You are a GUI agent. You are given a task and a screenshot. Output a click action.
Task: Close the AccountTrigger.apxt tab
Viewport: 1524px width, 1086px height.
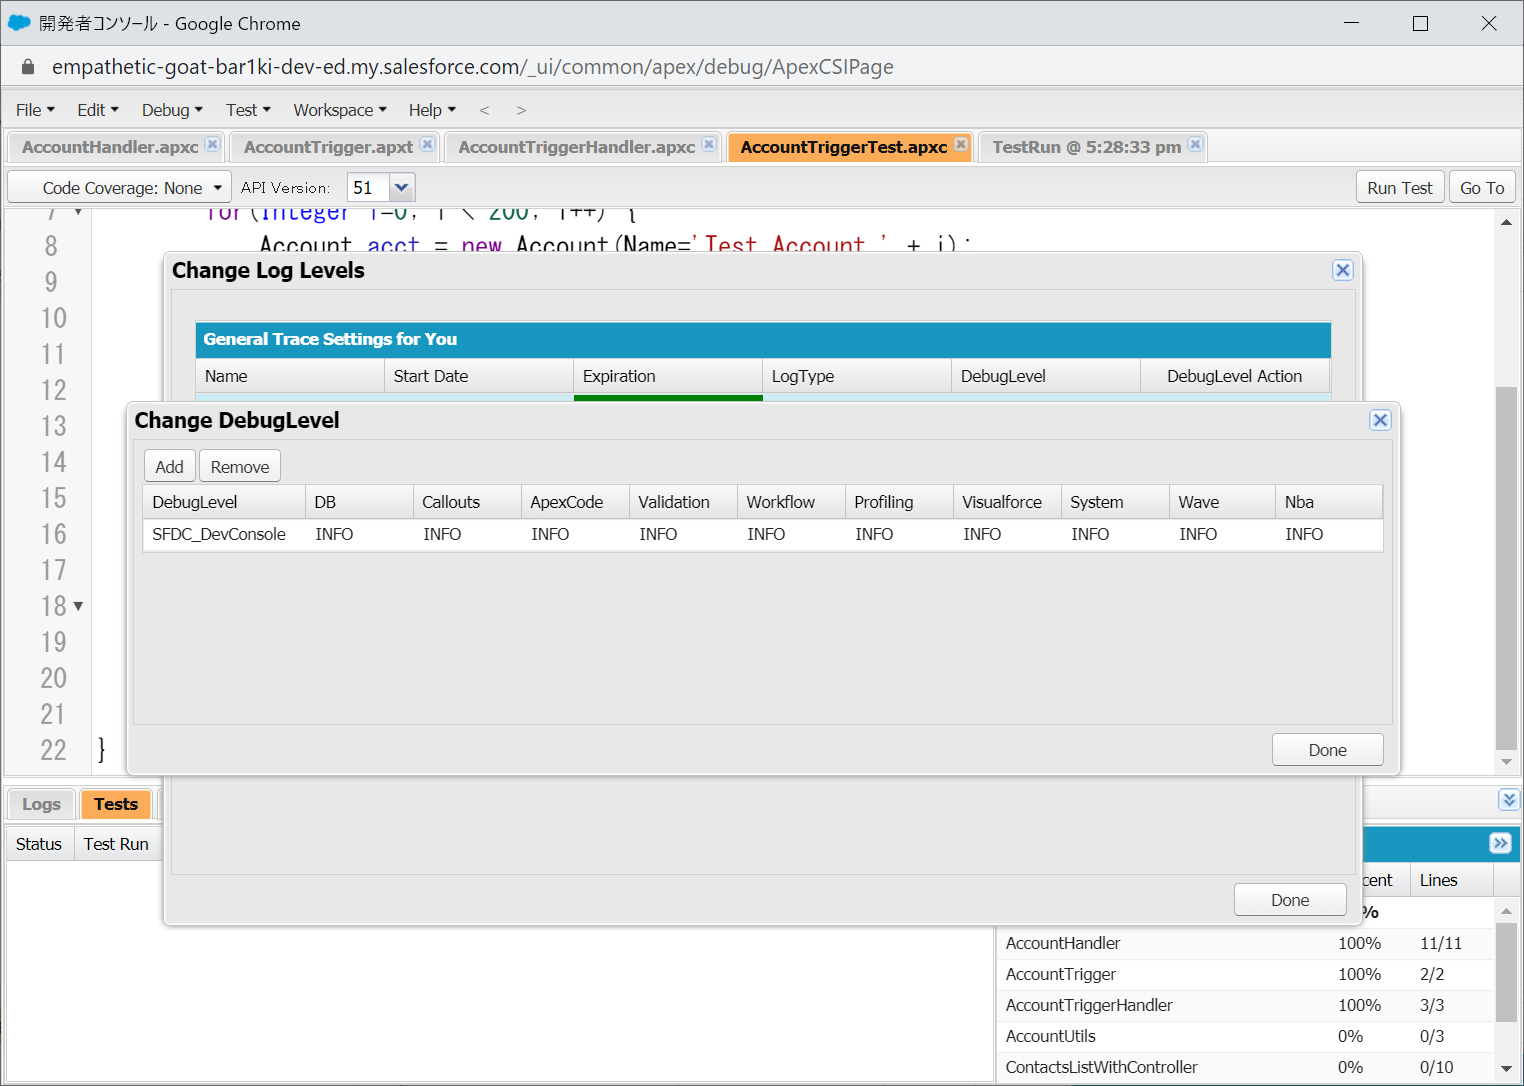pyautogui.click(x=427, y=144)
